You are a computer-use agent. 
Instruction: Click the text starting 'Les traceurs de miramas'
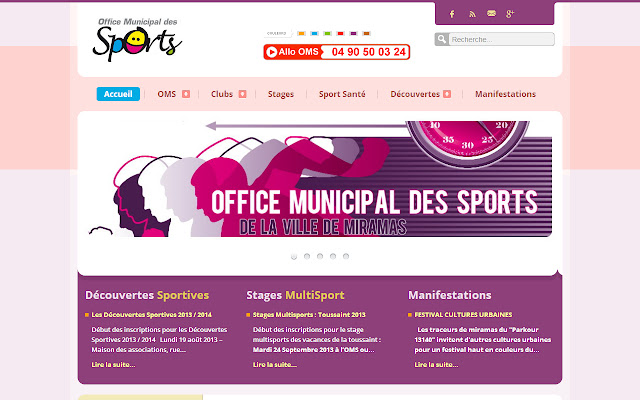click(483, 340)
